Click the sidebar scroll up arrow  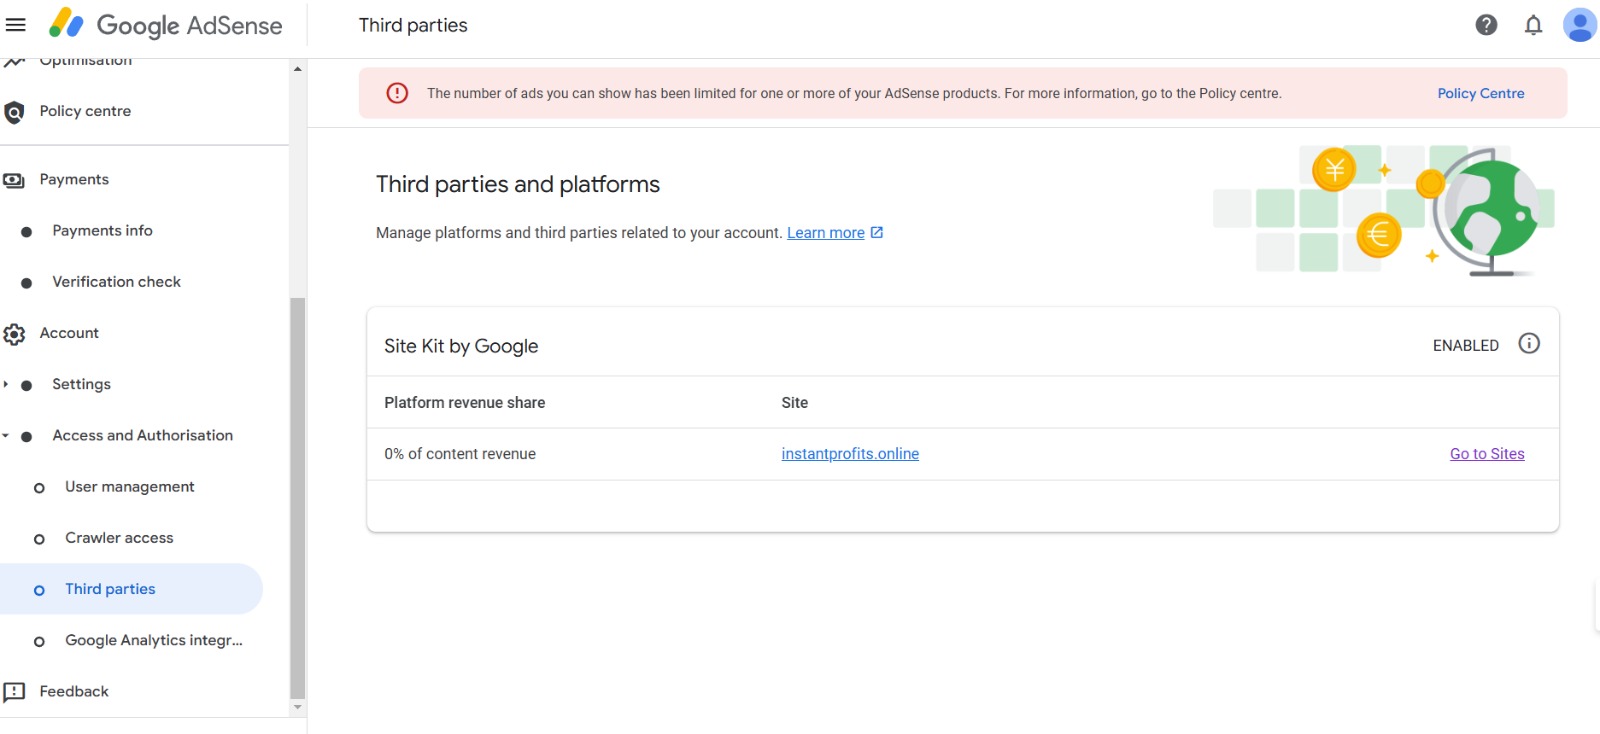[297, 69]
